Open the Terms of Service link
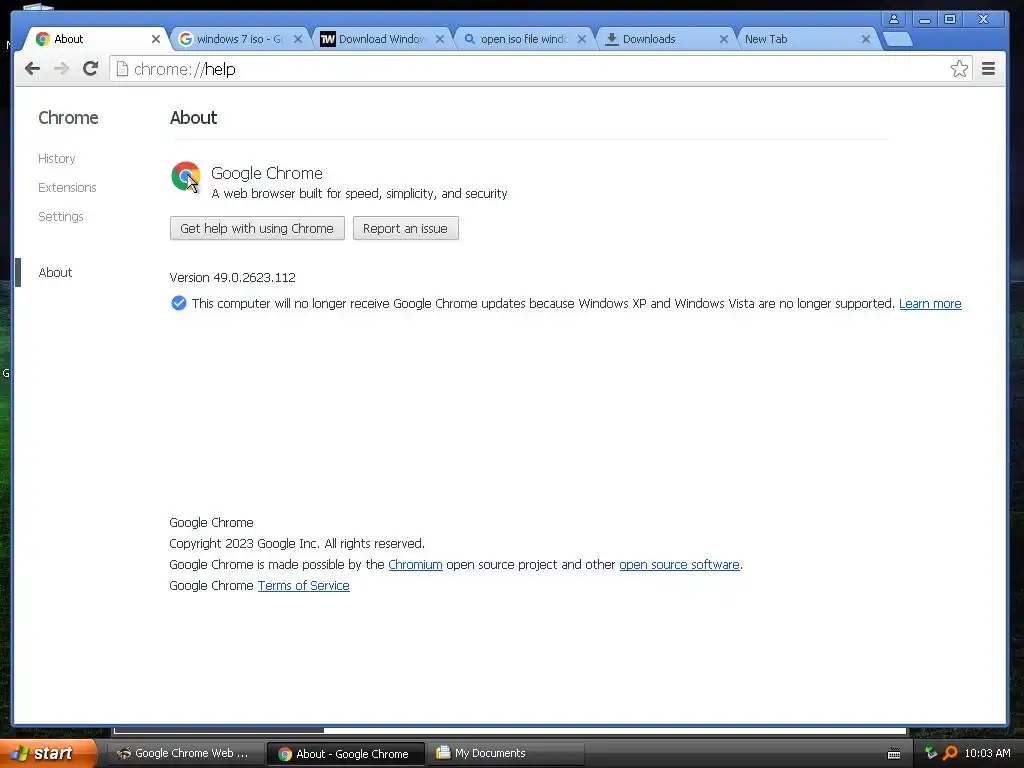Viewport: 1024px width, 768px height. tap(304, 585)
